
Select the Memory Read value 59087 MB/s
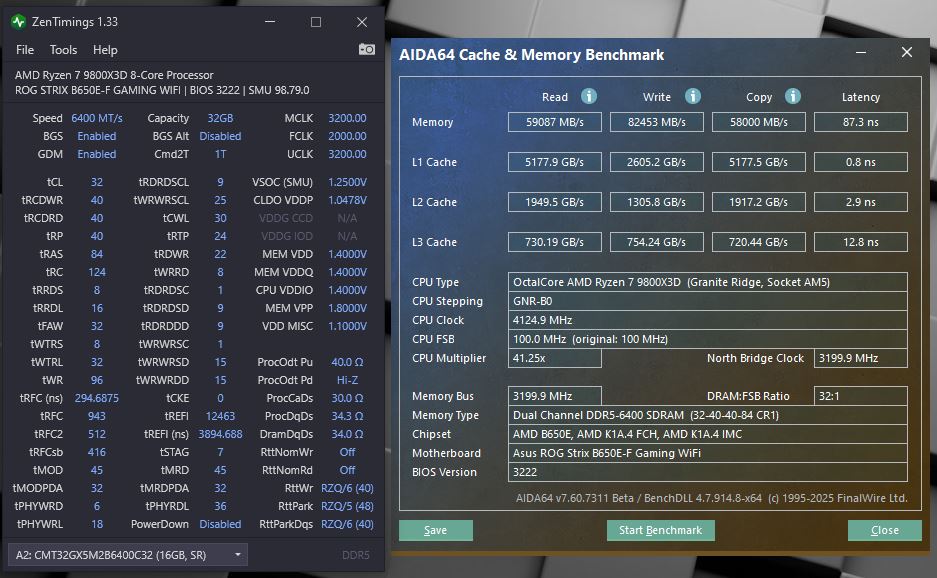click(555, 122)
